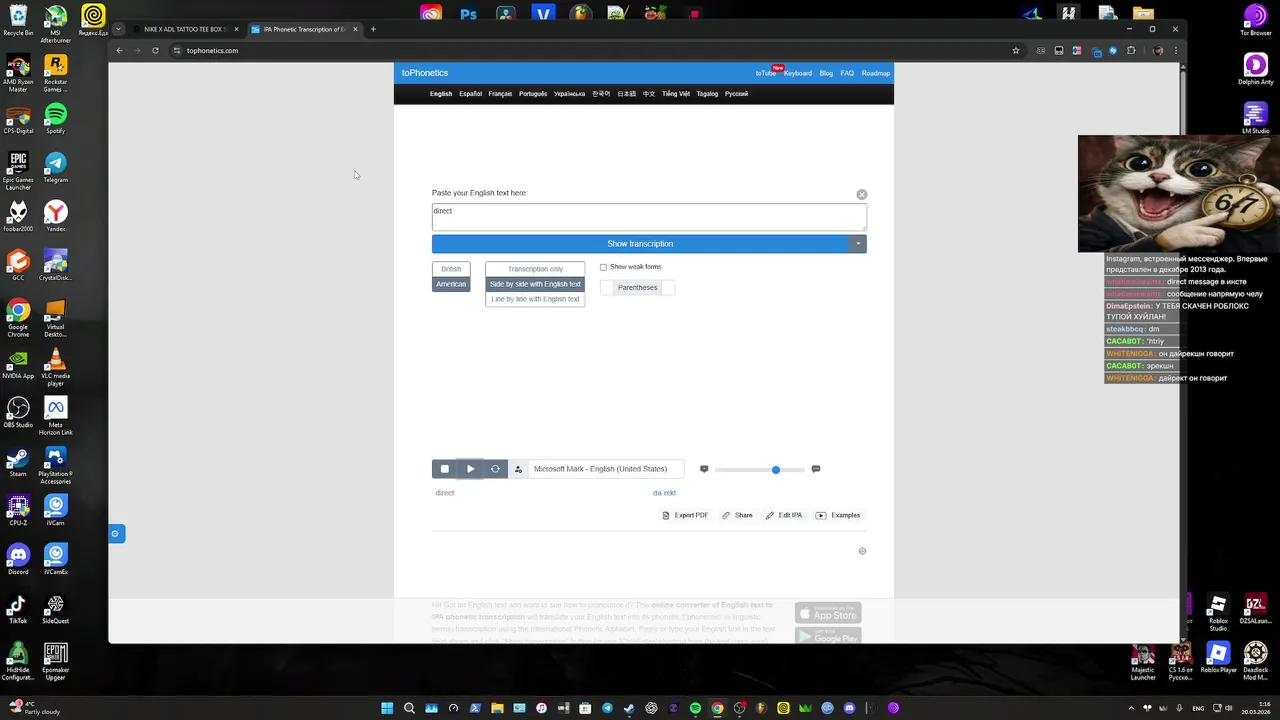Expand the Show transcription dropdown arrow
This screenshot has width=1280, height=720.
[857, 244]
